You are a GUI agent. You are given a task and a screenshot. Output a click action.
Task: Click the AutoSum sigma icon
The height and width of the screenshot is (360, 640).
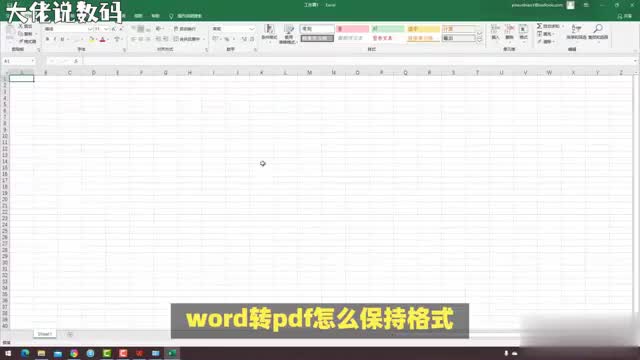[539, 26]
